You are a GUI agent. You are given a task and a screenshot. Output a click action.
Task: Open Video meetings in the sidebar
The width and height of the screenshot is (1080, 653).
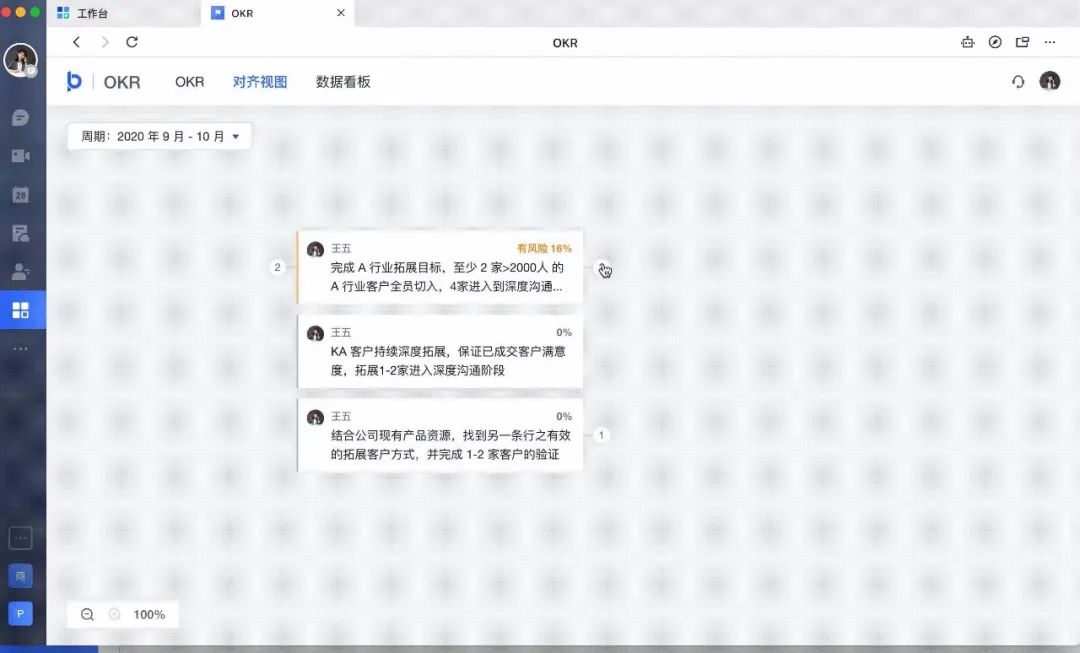pyautogui.click(x=20, y=156)
